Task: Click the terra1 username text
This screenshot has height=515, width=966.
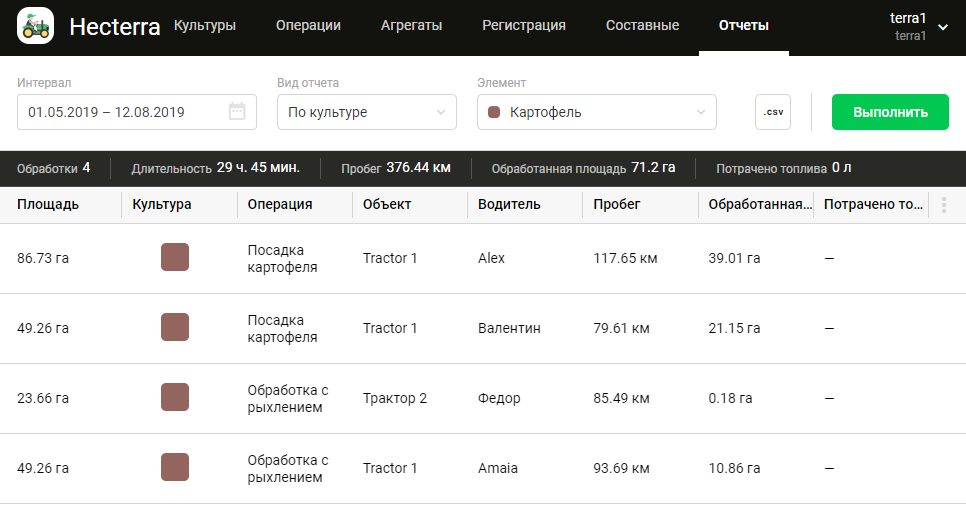Action: tap(908, 18)
